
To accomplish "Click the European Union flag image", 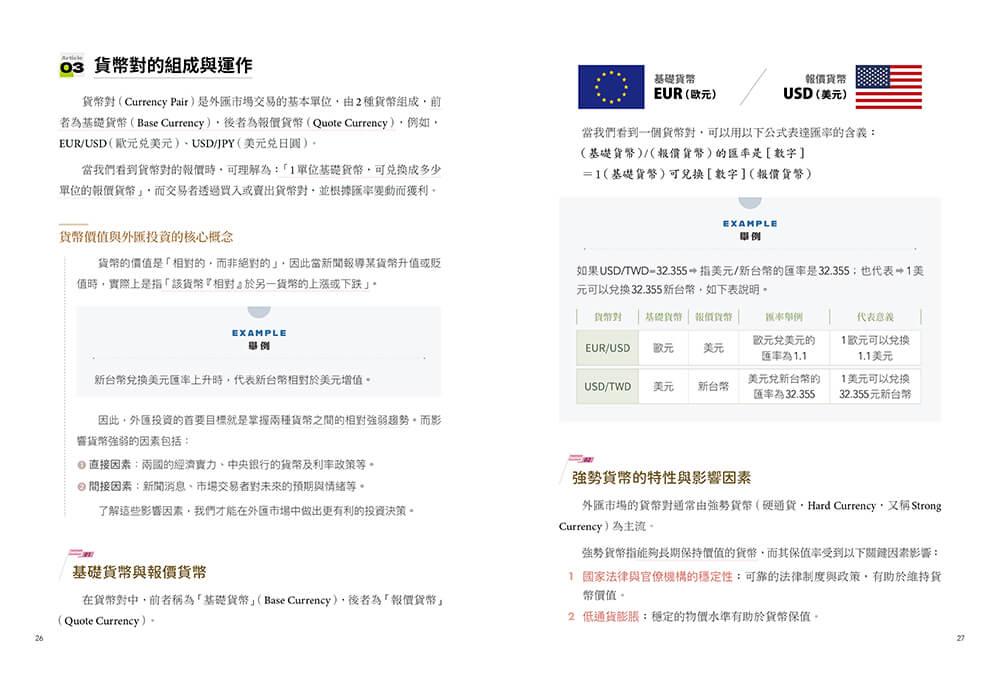I will [x=611, y=87].
